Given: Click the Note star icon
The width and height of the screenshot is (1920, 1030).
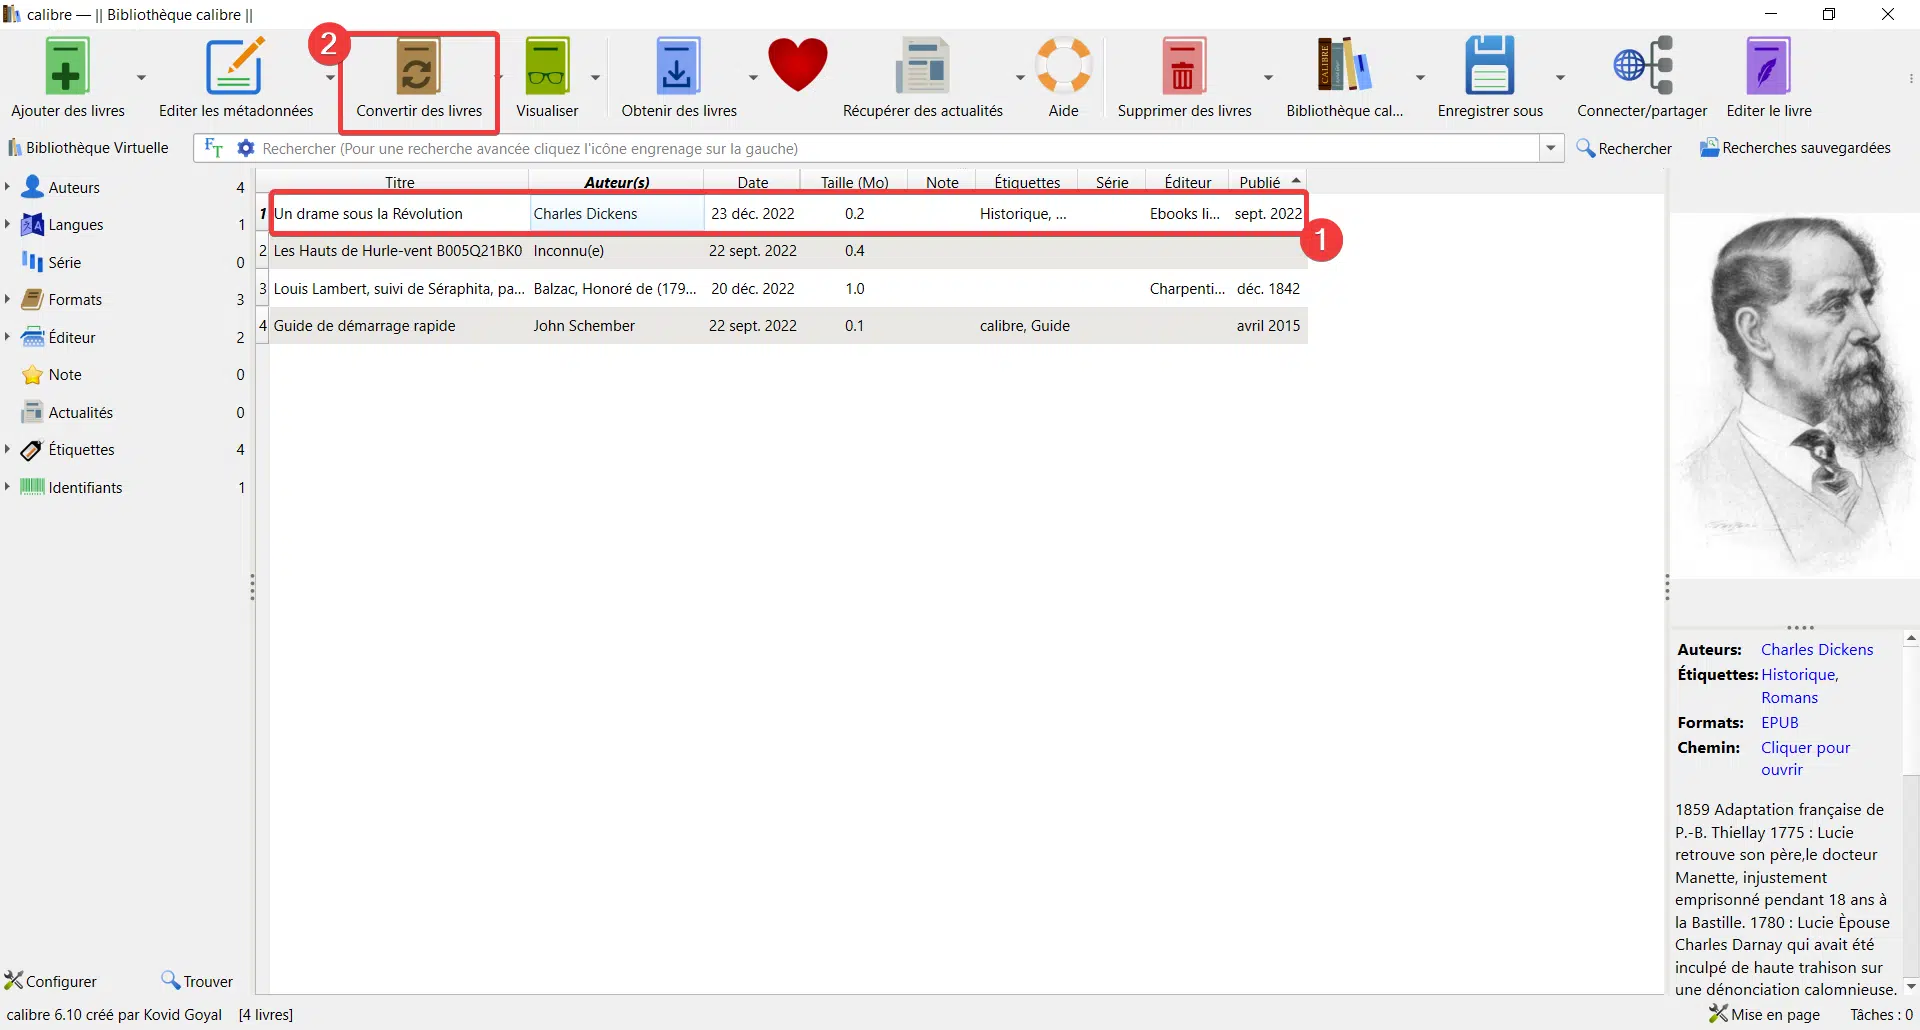Looking at the screenshot, I should point(33,375).
